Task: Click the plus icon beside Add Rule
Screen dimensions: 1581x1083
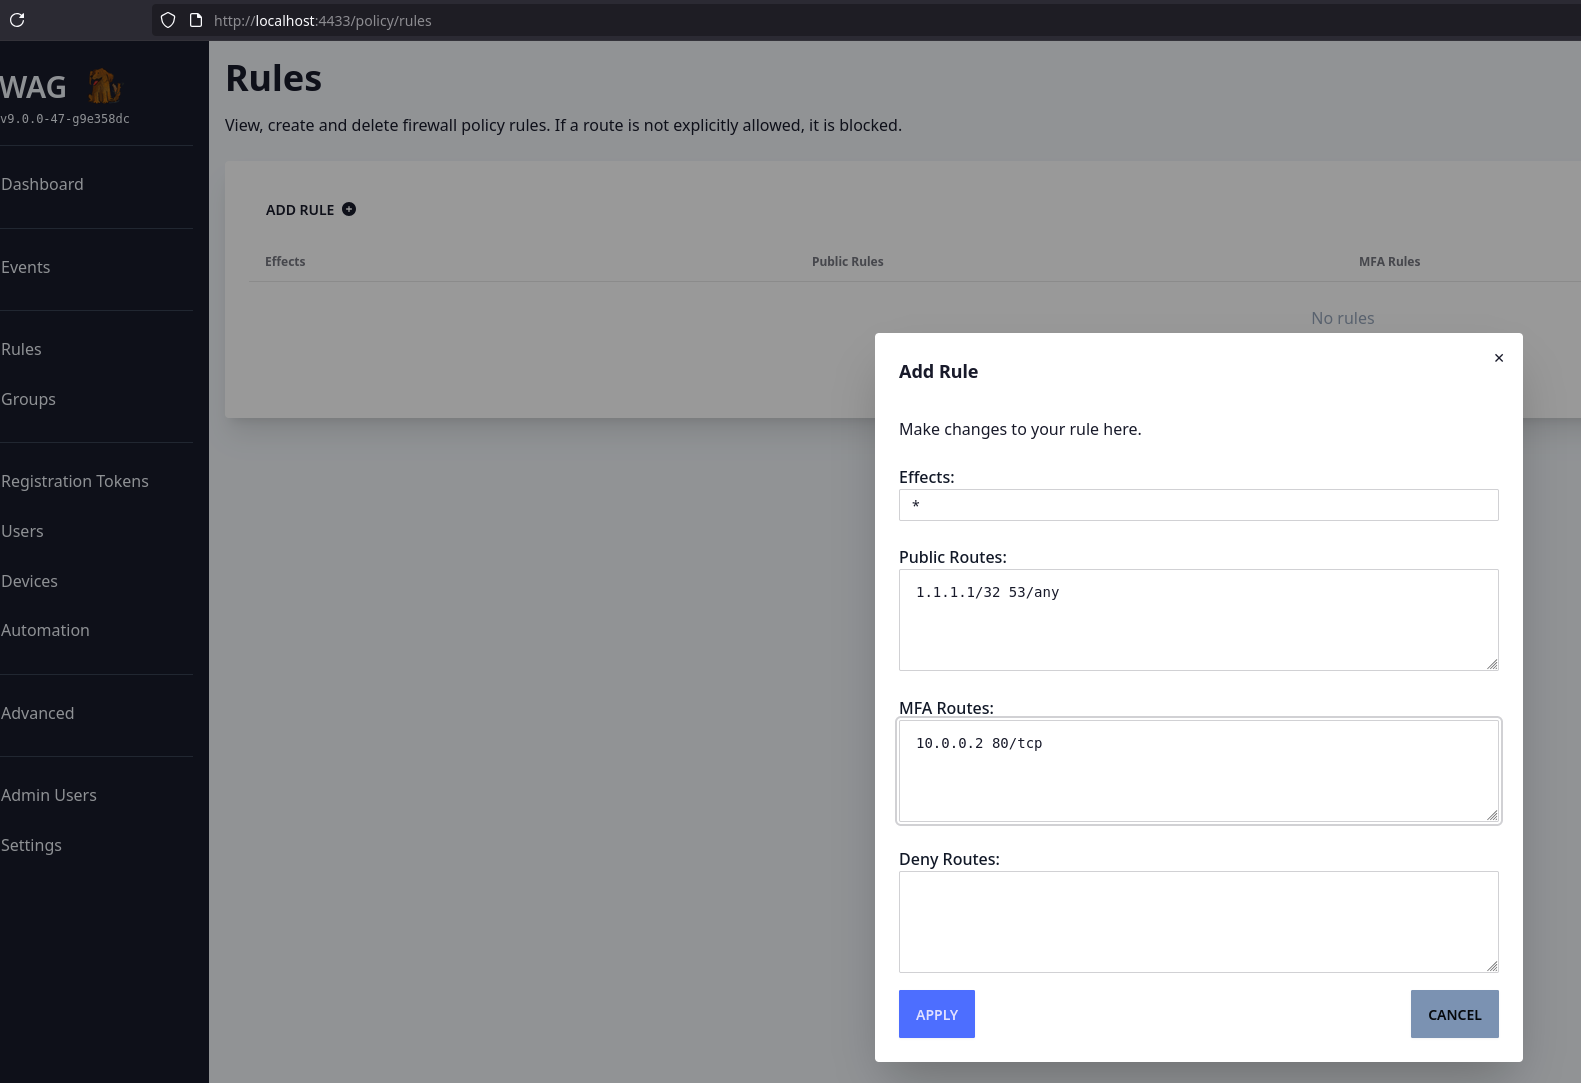Action: 349,209
